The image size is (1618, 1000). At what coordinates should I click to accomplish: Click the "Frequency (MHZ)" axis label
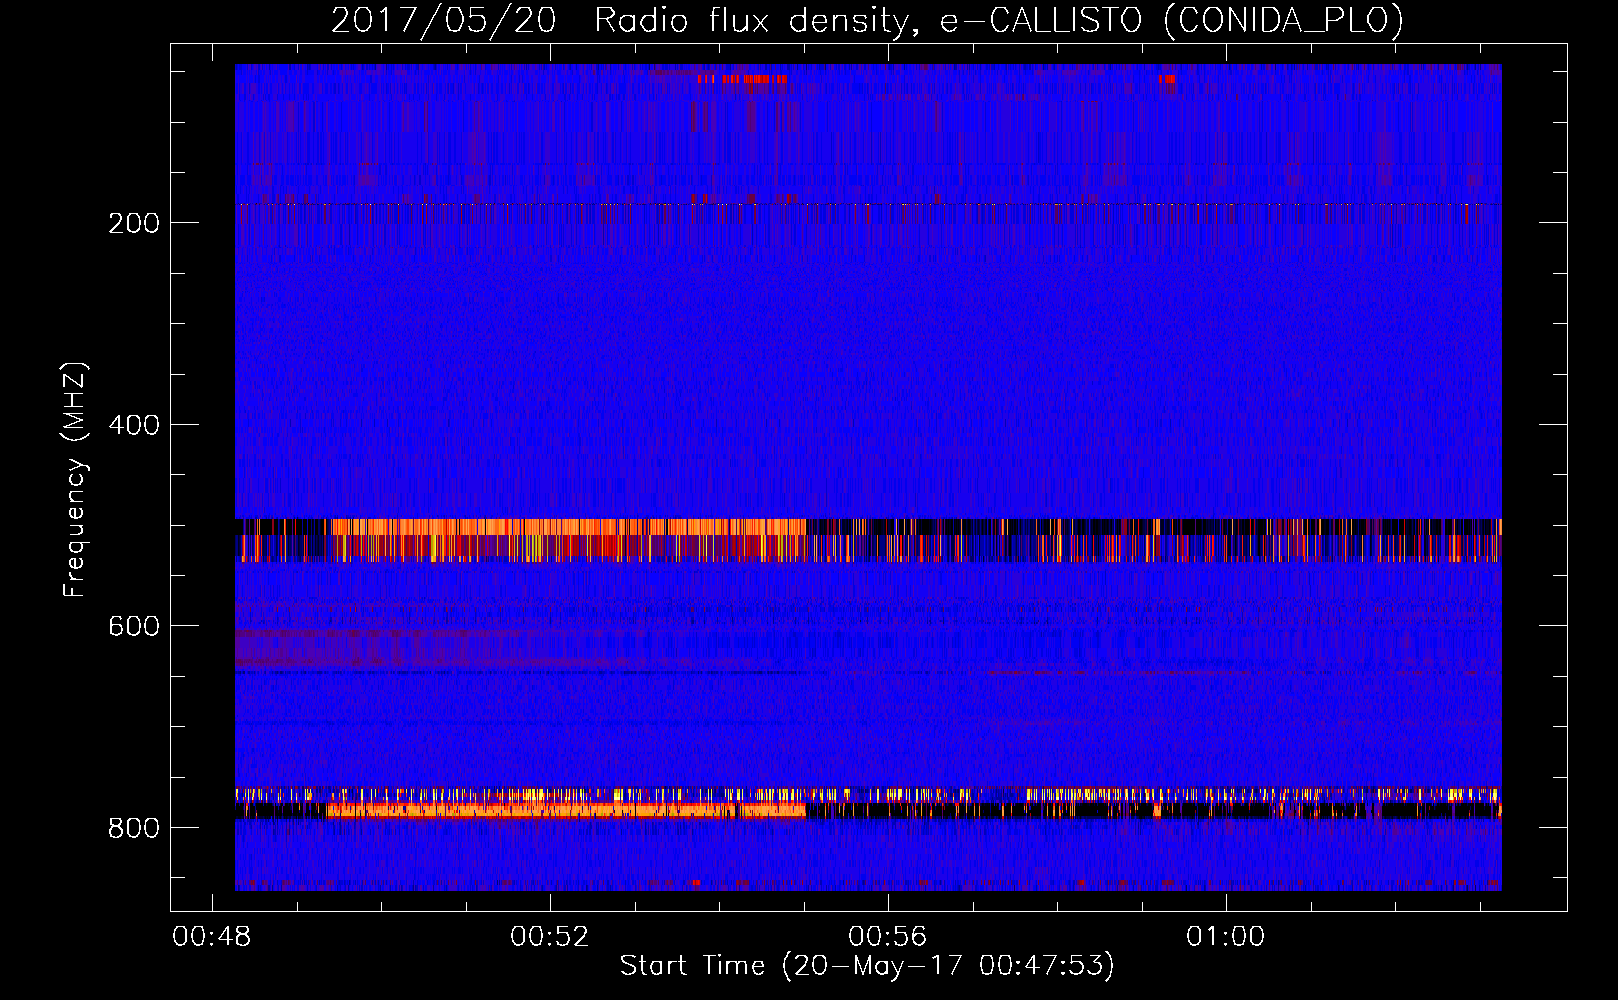[75, 480]
